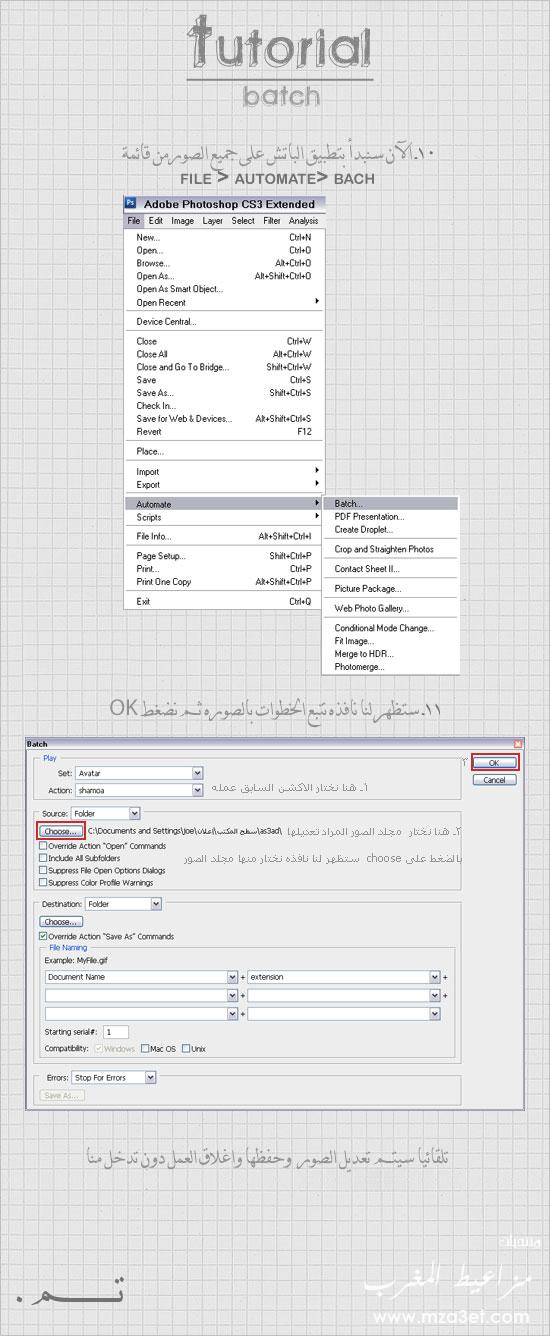The image size is (550, 1336).
Task: Select Open As Smart Object... entry
Action: 224,289
